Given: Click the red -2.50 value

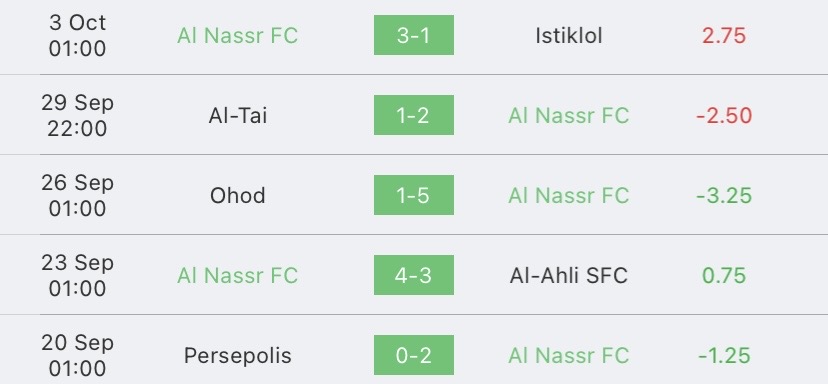Looking at the screenshot, I should click(x=724, y=116).
